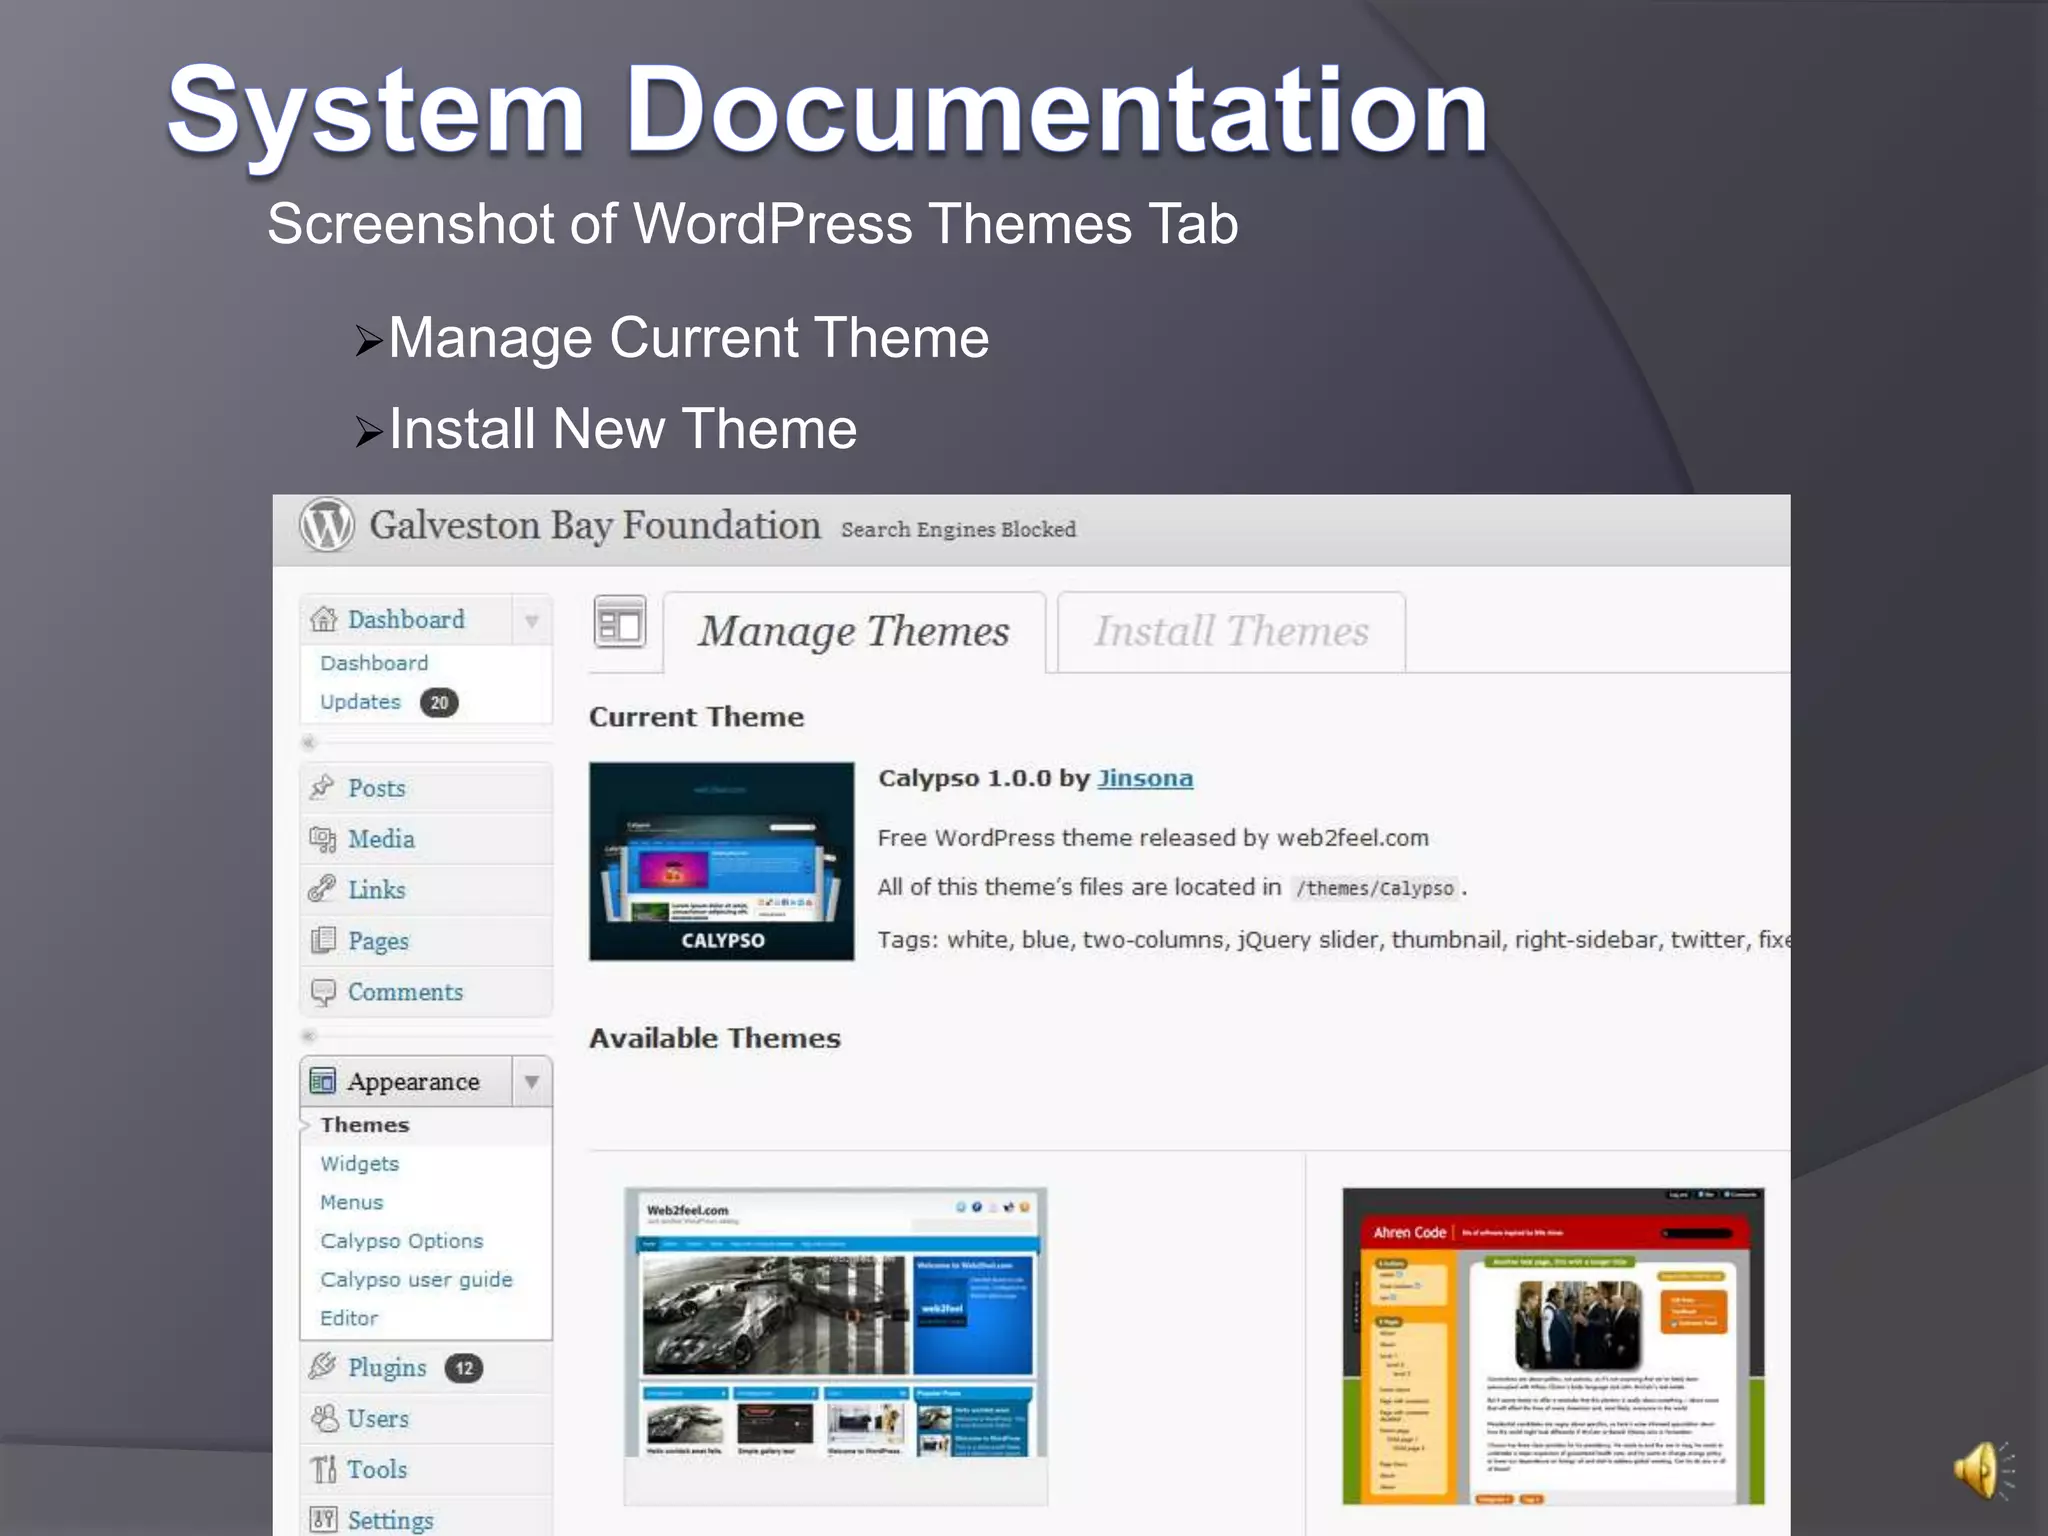Viewport: 2048px width, 1536px height.
Task: Click the Available Themes heading
Action: [x=715, y=1038]
